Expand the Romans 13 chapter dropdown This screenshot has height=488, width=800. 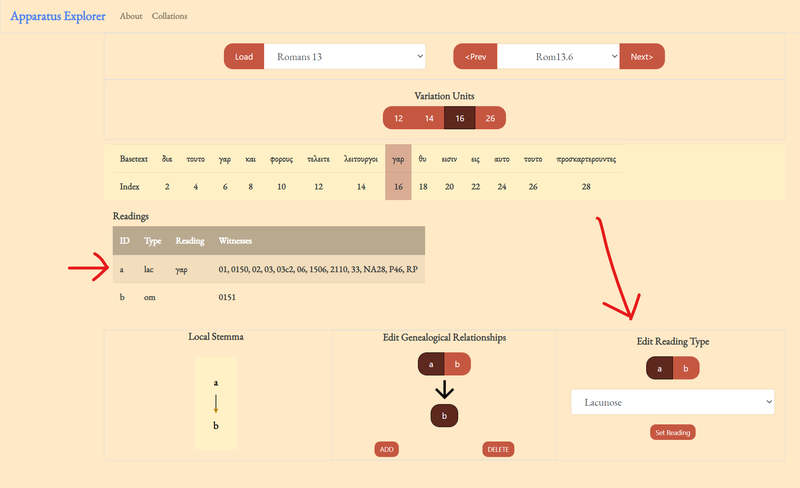point(345,57)
